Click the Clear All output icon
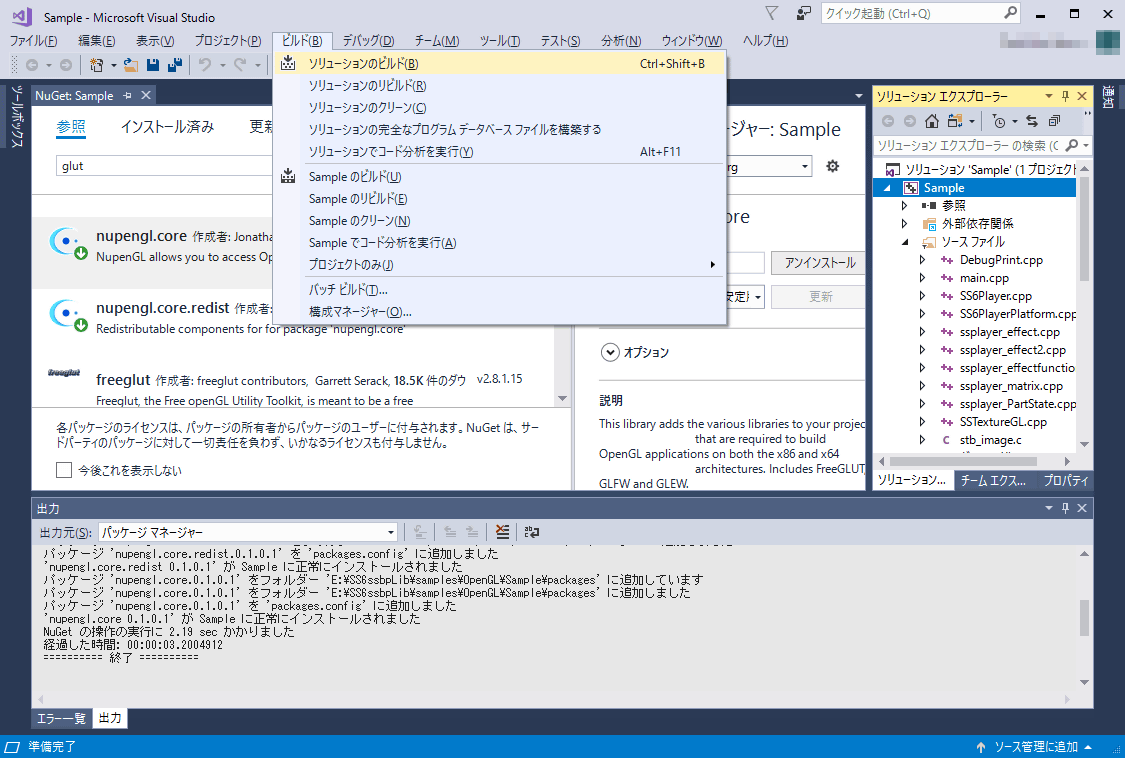The width and height of the screenshot is (1125, 758). pos(502,532)
